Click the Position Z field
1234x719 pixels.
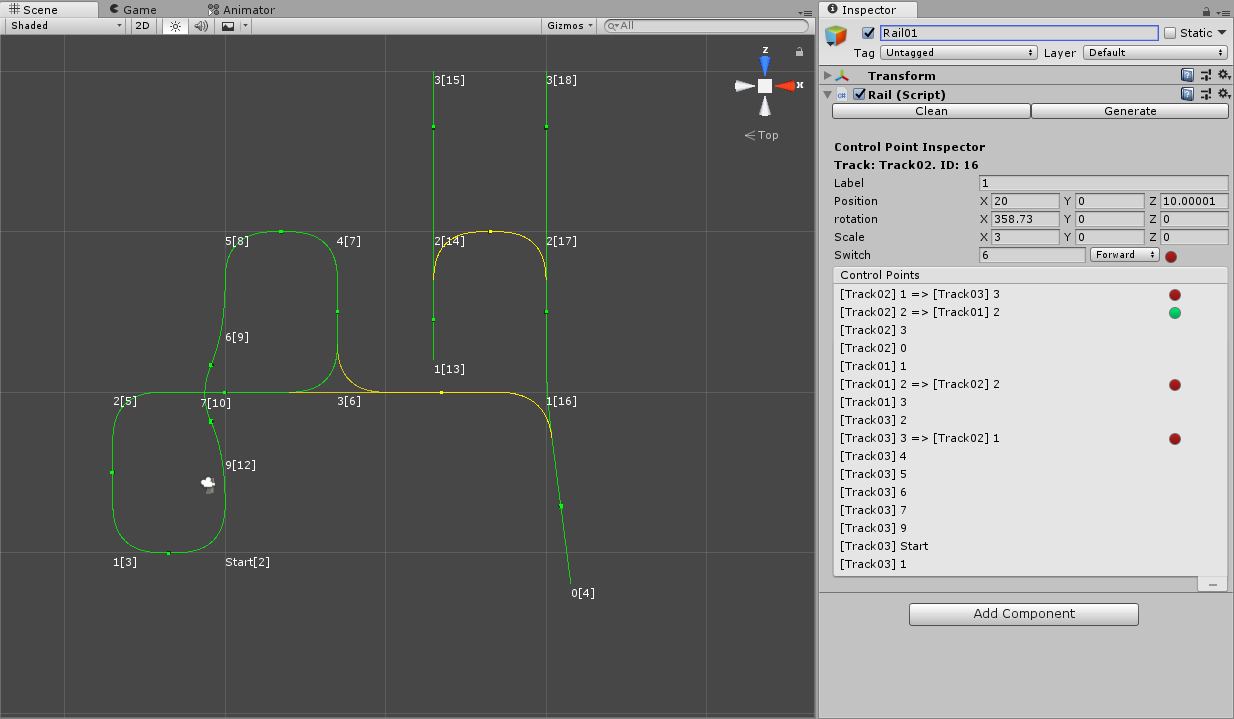(x=1194, y=201)
